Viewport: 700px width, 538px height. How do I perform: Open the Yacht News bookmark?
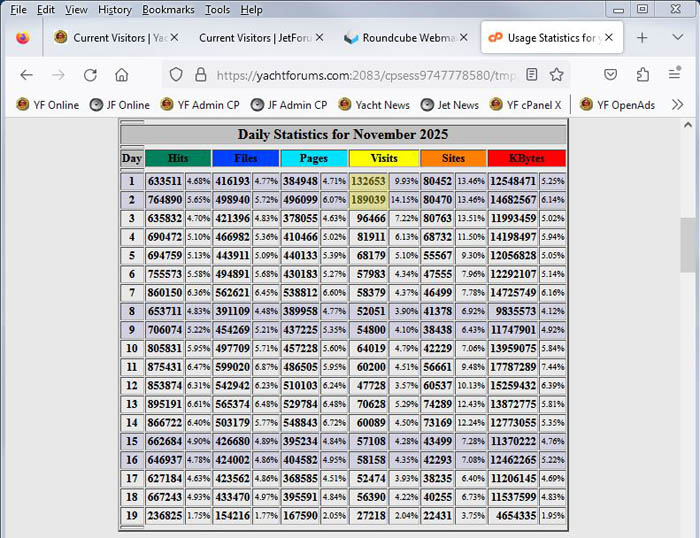(x=374, y=104)
